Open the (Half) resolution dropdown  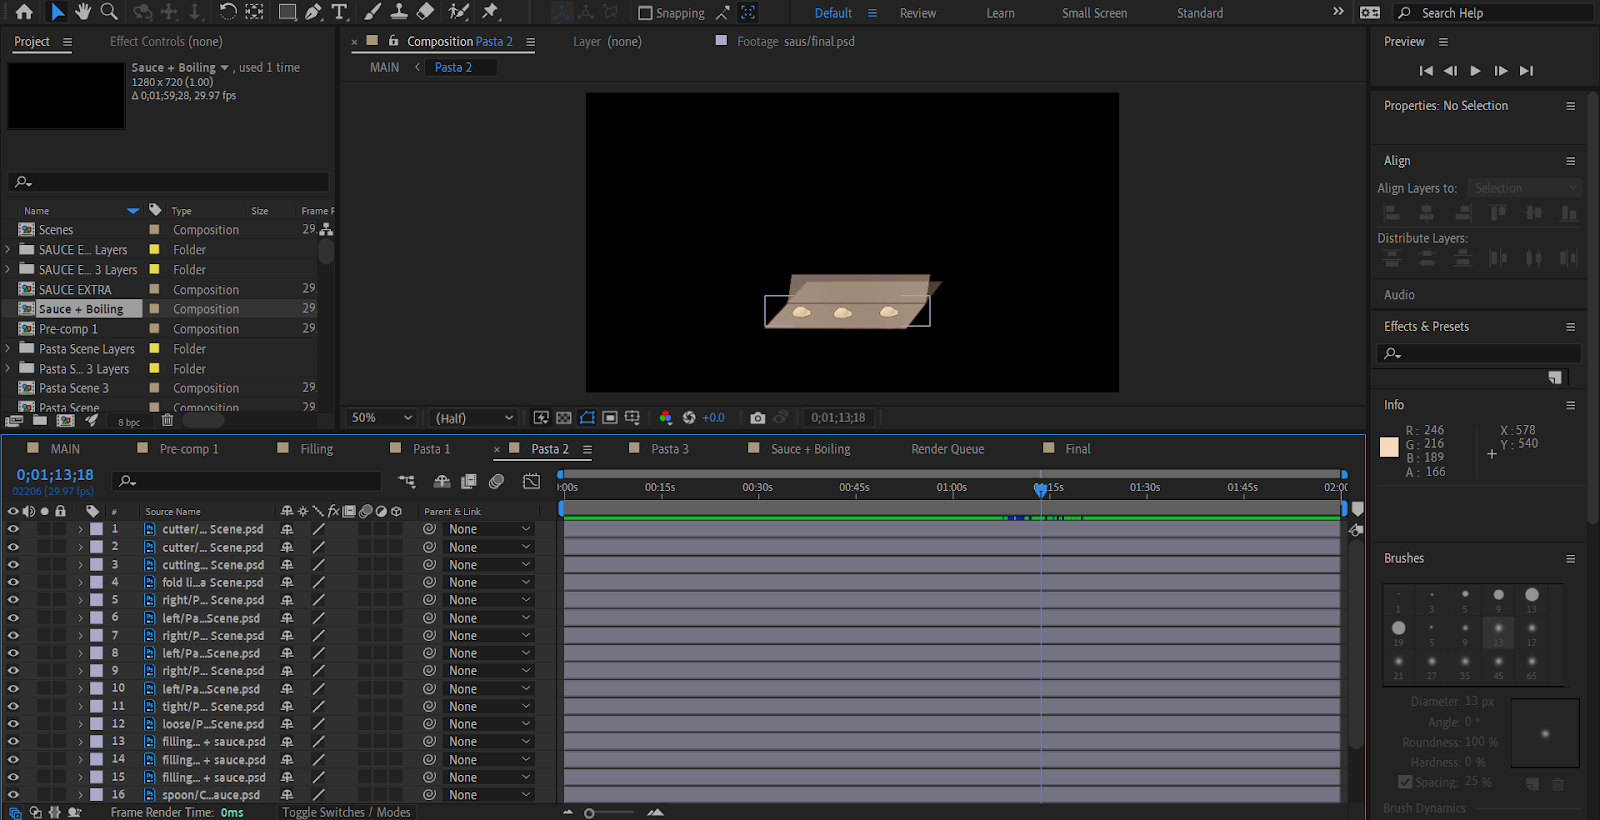coord(474,418)
